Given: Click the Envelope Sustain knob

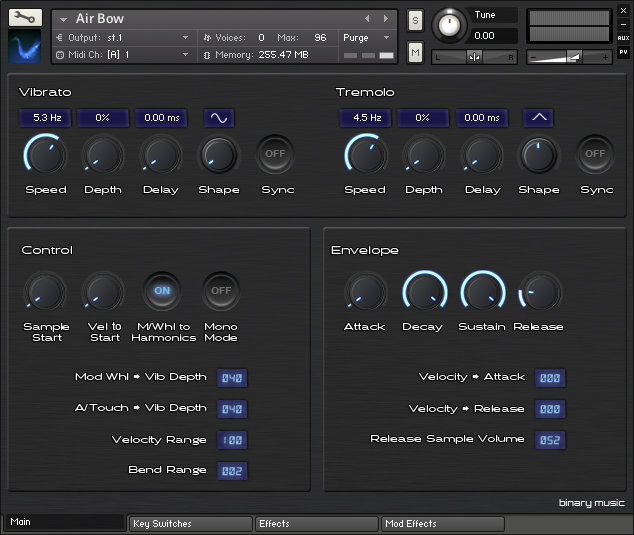Looking at the screenshot, I should coord(482,292).
